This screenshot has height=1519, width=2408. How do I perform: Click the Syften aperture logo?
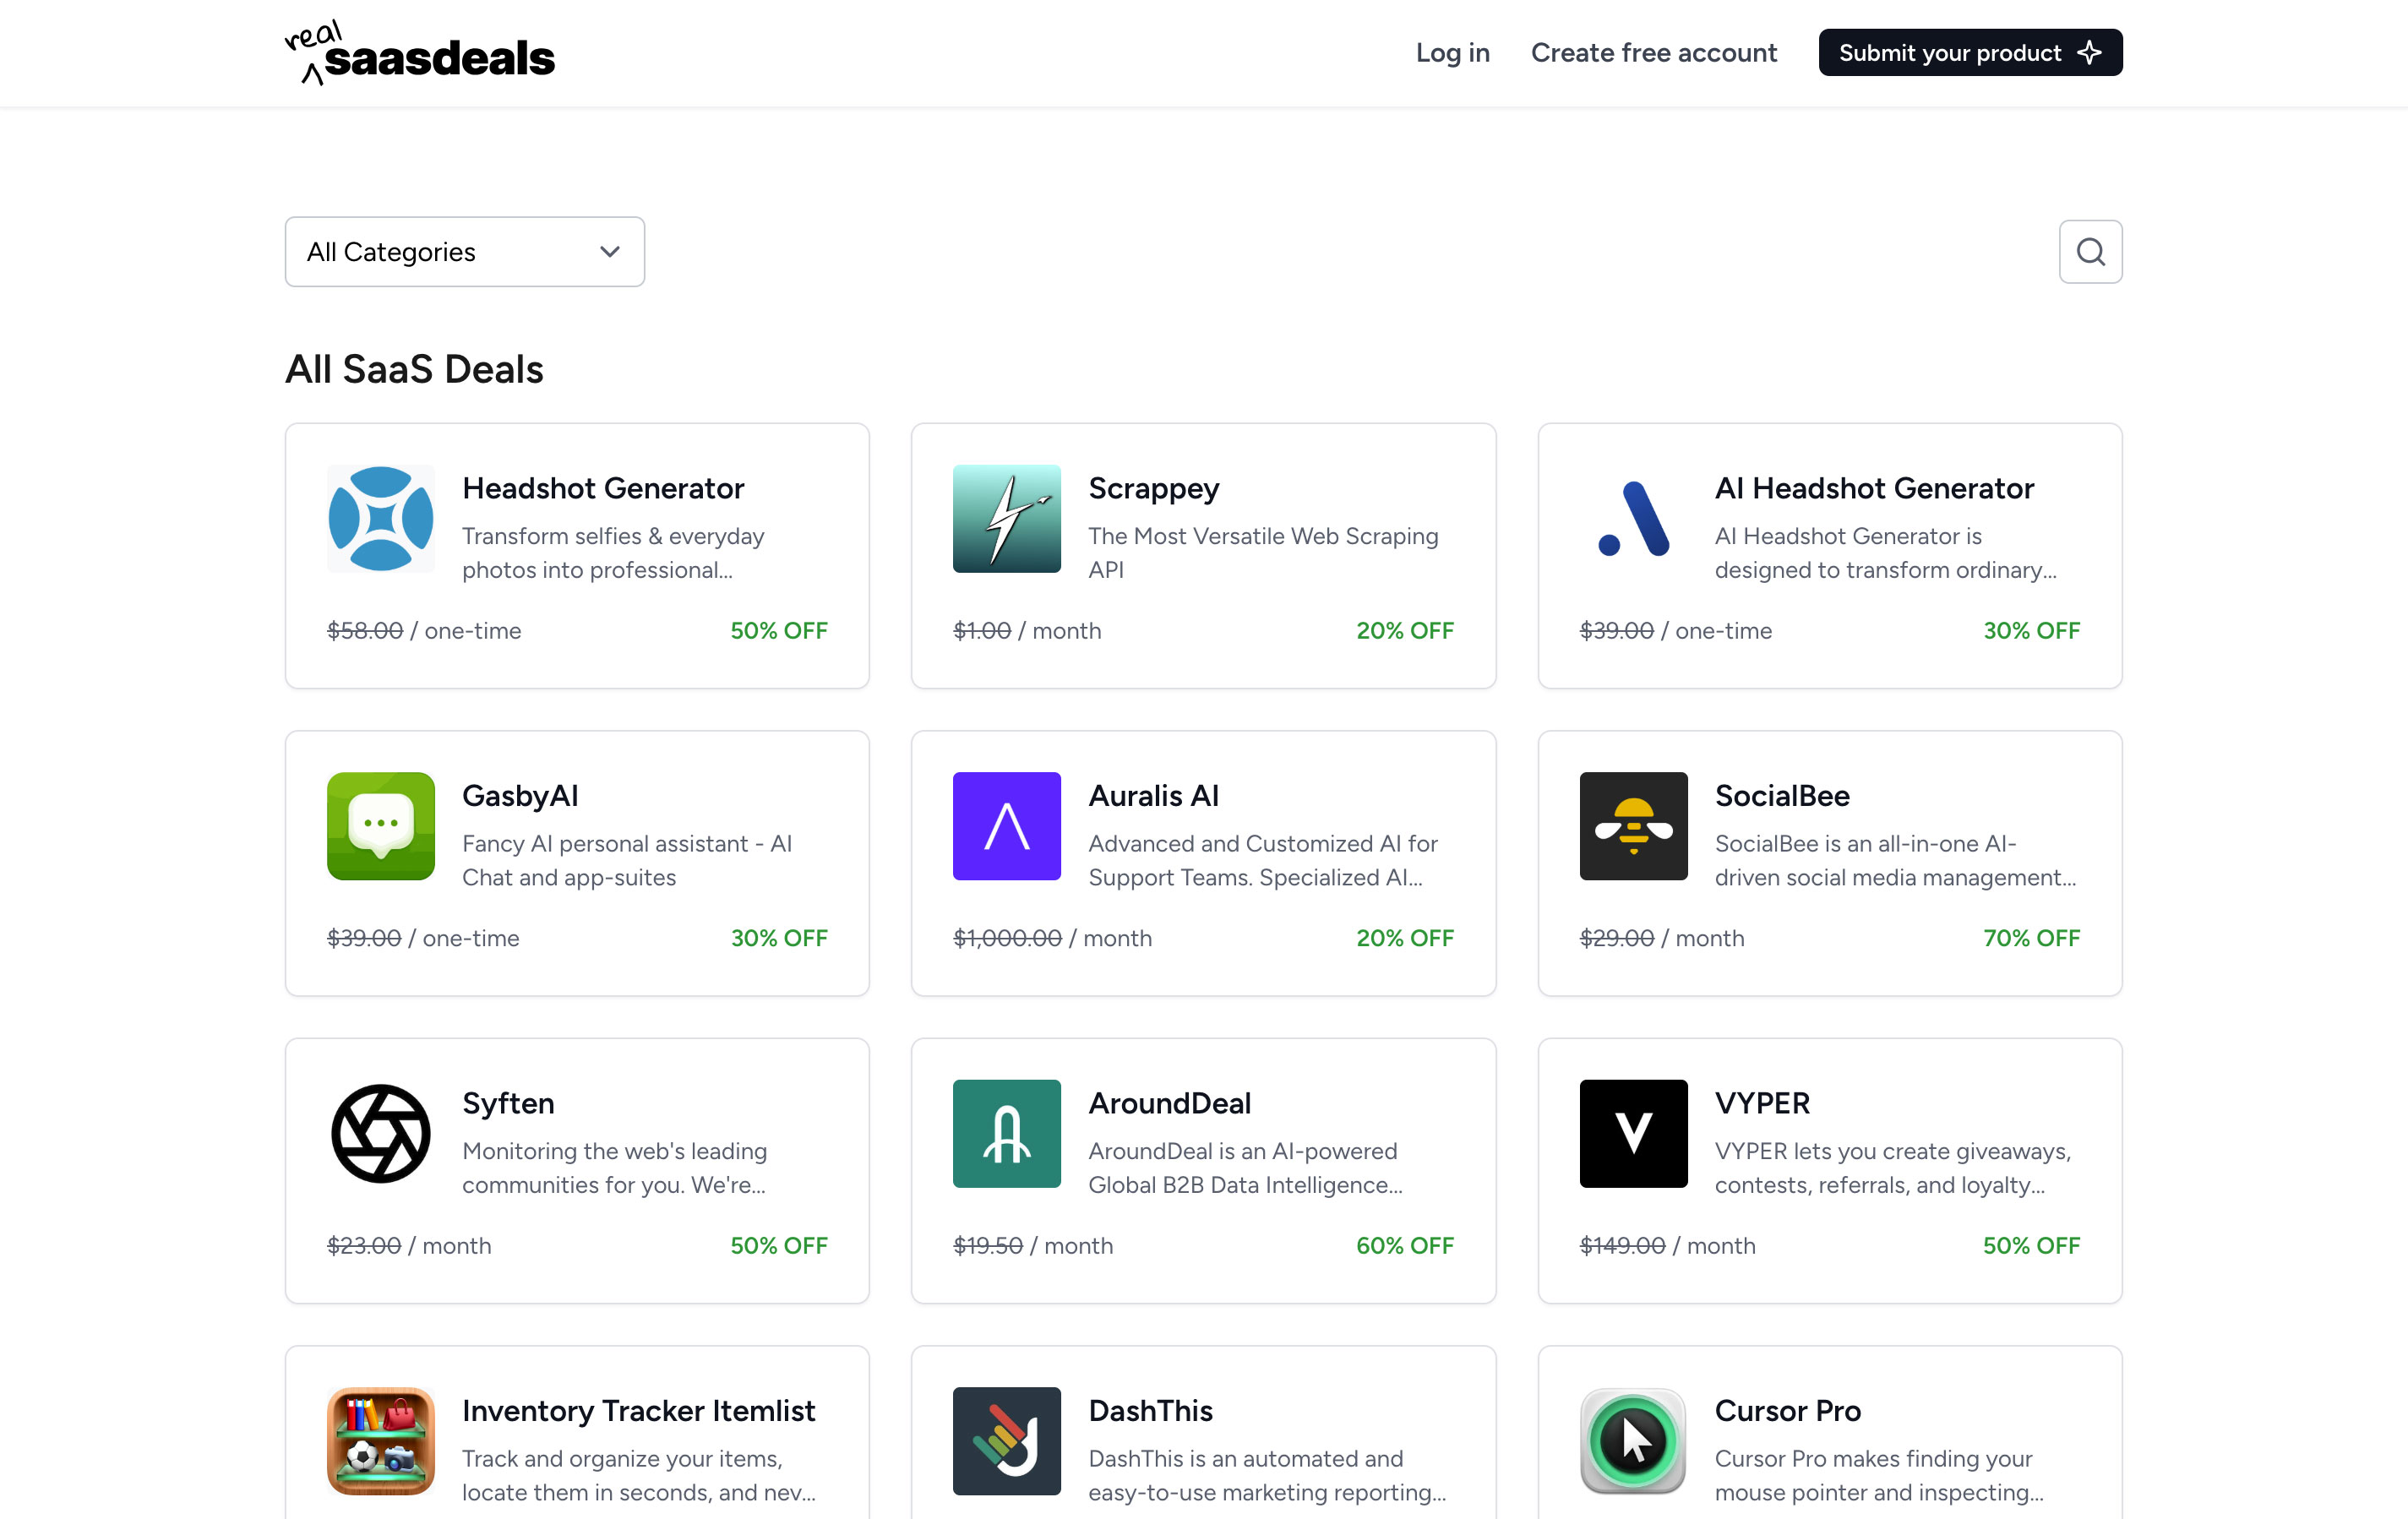coord(381,1133)
